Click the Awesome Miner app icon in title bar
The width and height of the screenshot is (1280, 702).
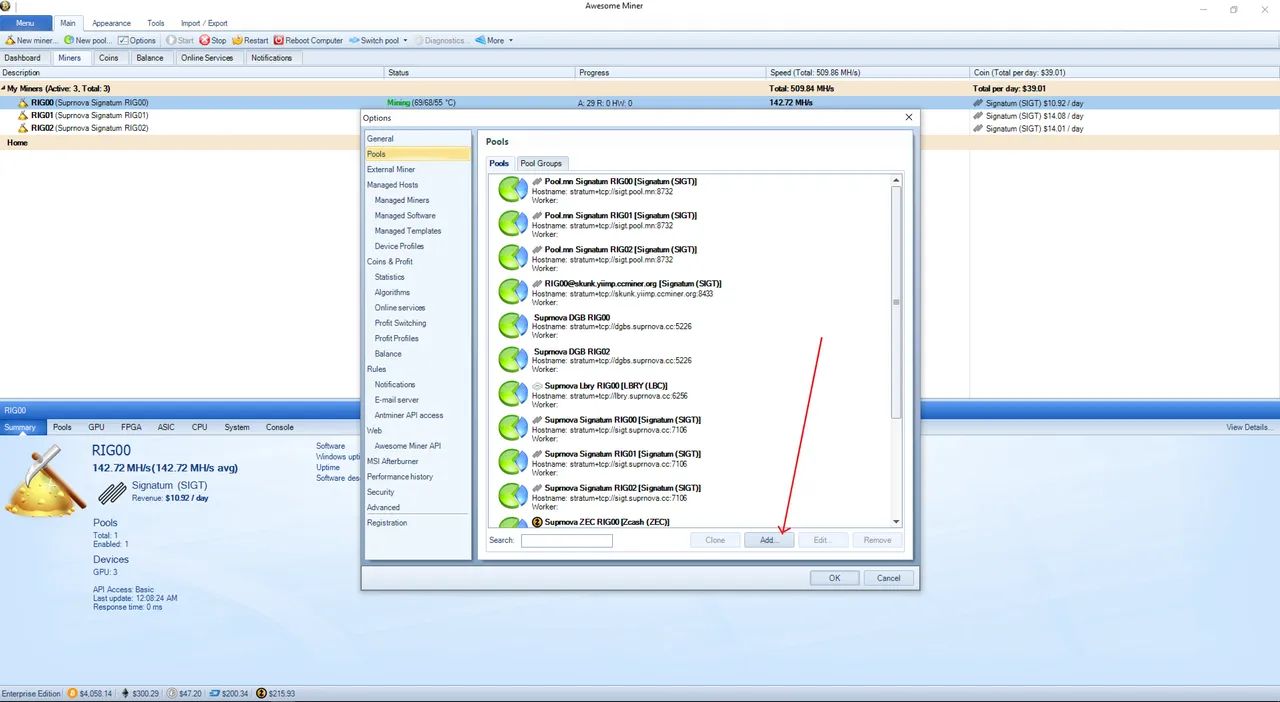(x=6, y=6)
